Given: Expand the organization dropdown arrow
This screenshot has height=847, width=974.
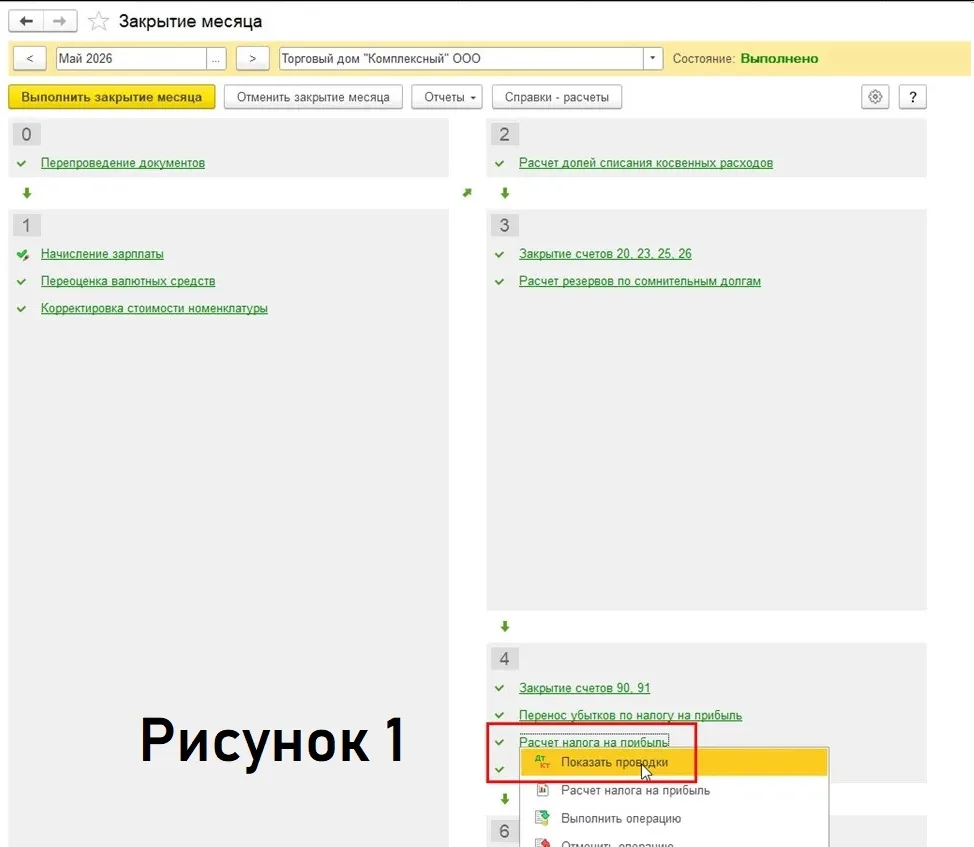Looking at the screenshot, I should [x=652, y=58].
